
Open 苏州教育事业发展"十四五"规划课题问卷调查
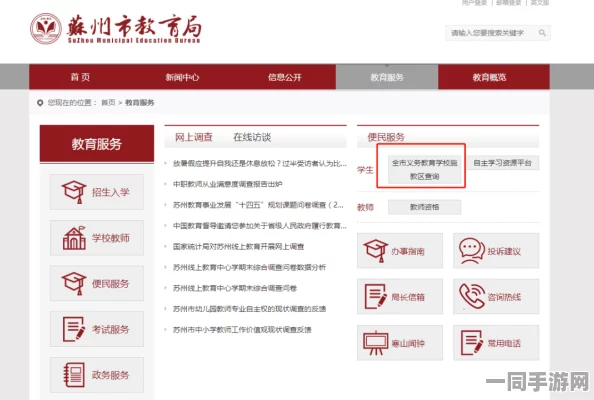(x=258, y=205)
